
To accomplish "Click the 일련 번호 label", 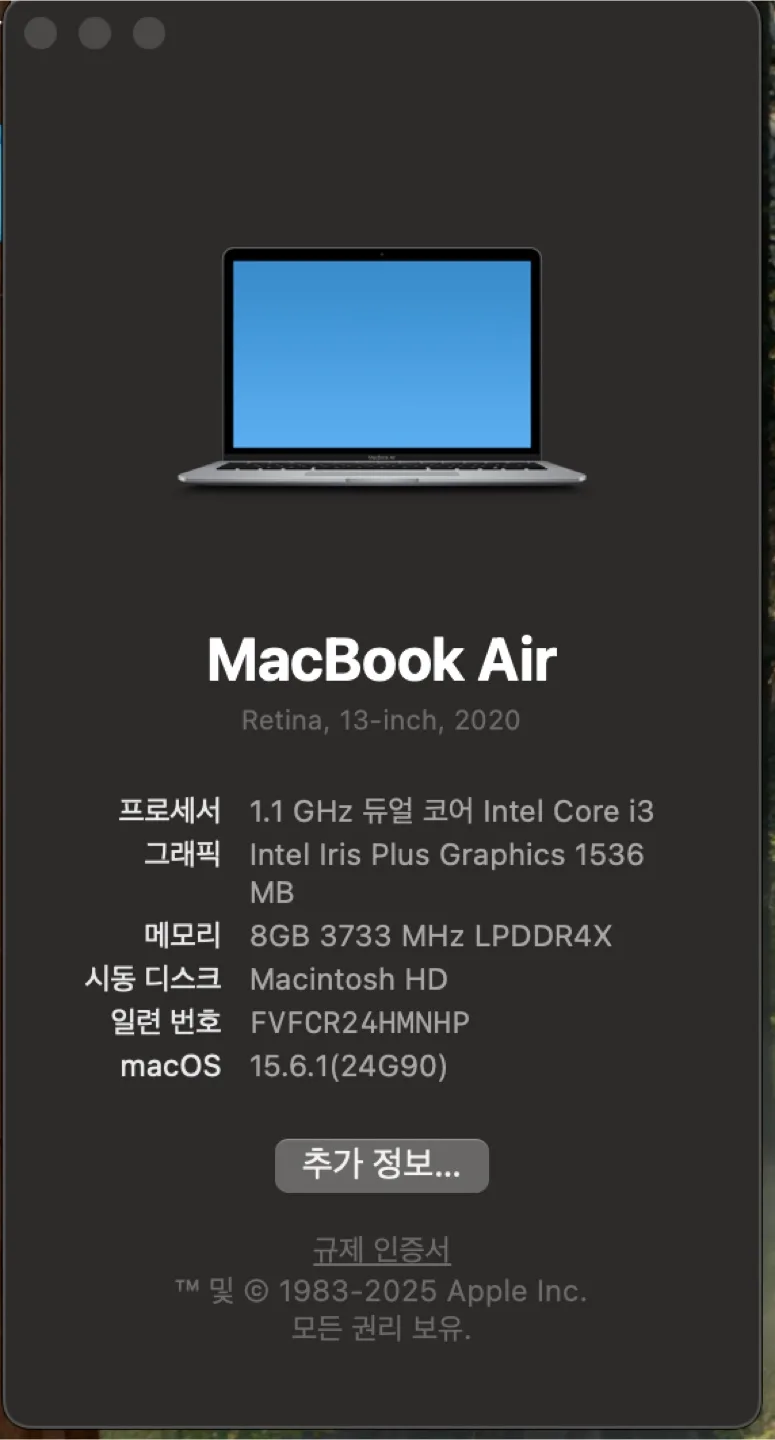I will 165,1022.
